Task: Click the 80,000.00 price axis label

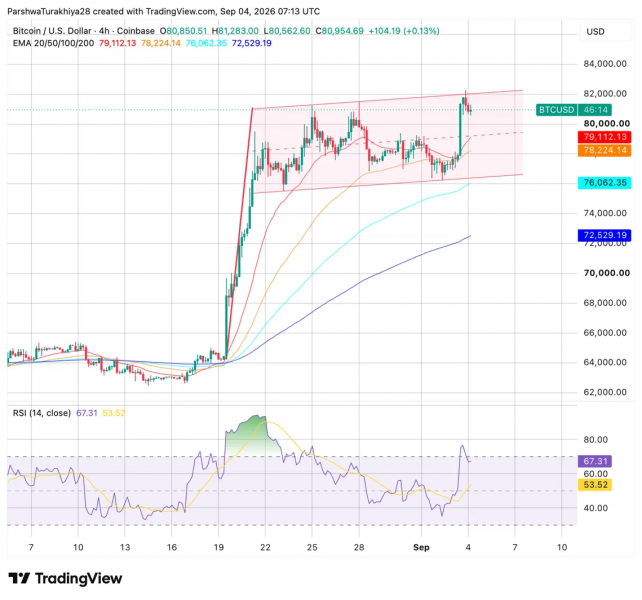Action: (x=606, y=124)
